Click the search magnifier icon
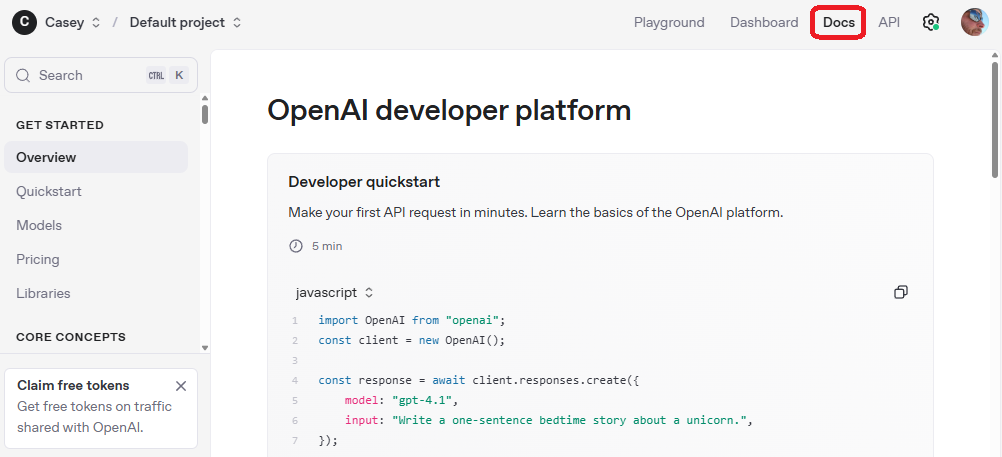1002x457 pixels. click(x=23, y=75)
